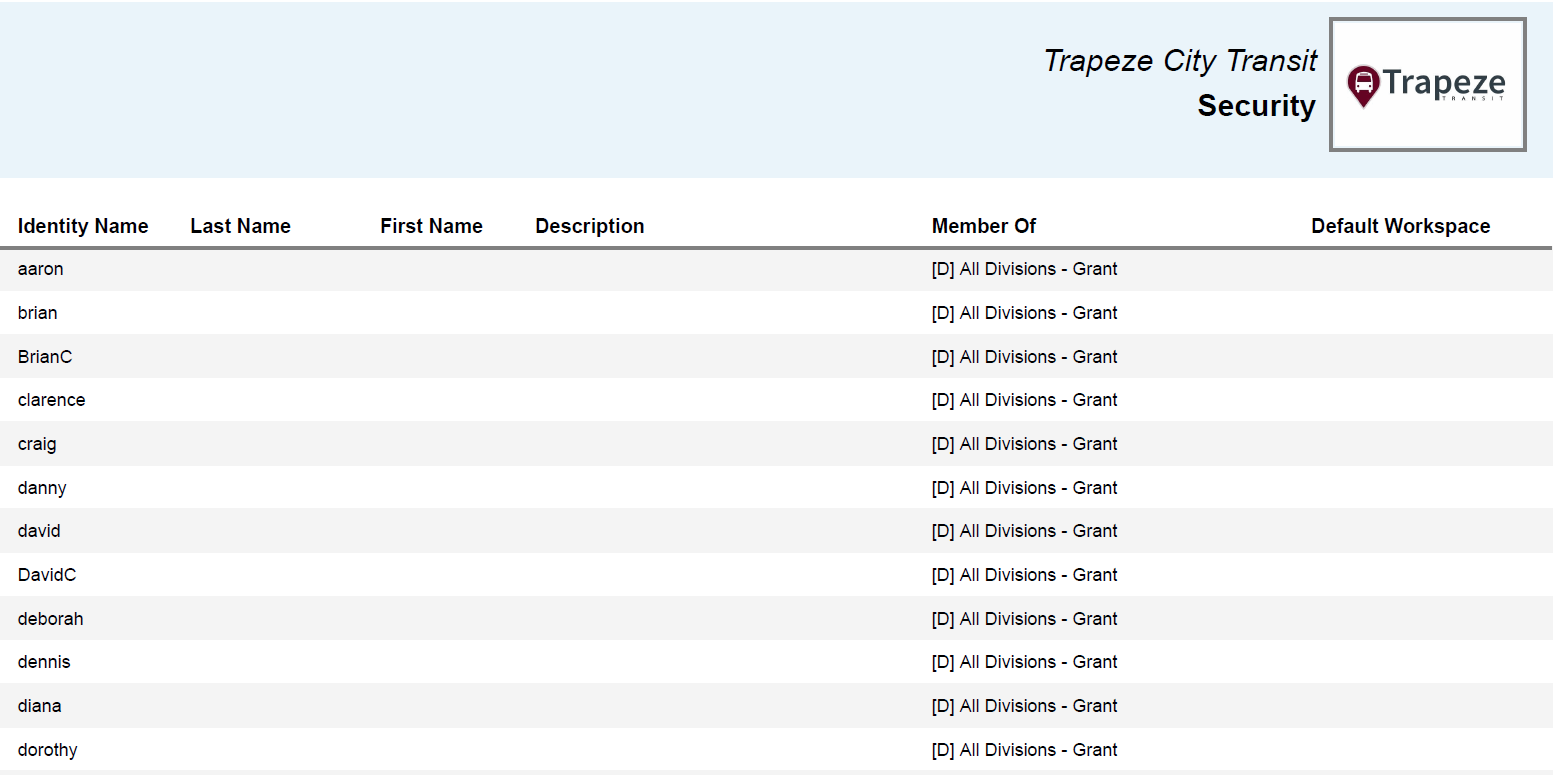Select the danny identity entry
1564x775 pixels.
point(42,488)
